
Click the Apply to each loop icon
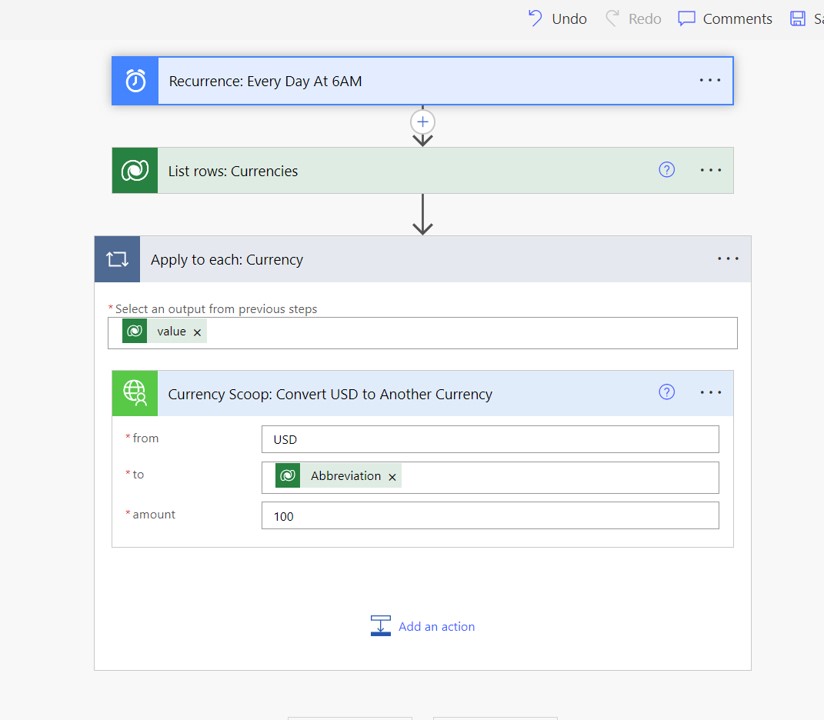tap(117, 259)
